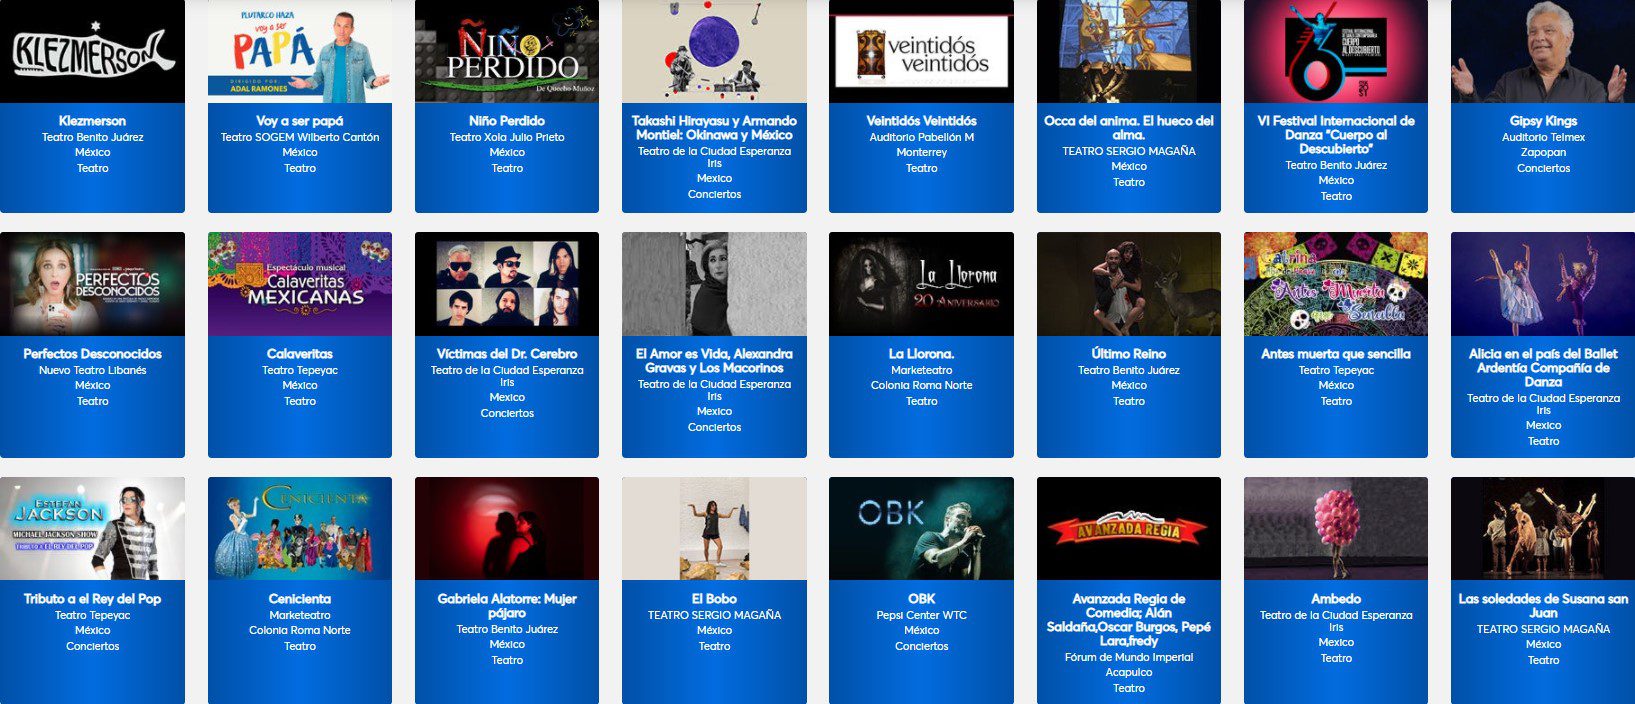Click Tributo a el Rey del Pop title
Screen dimensions: 1635x704
[92, 599]
